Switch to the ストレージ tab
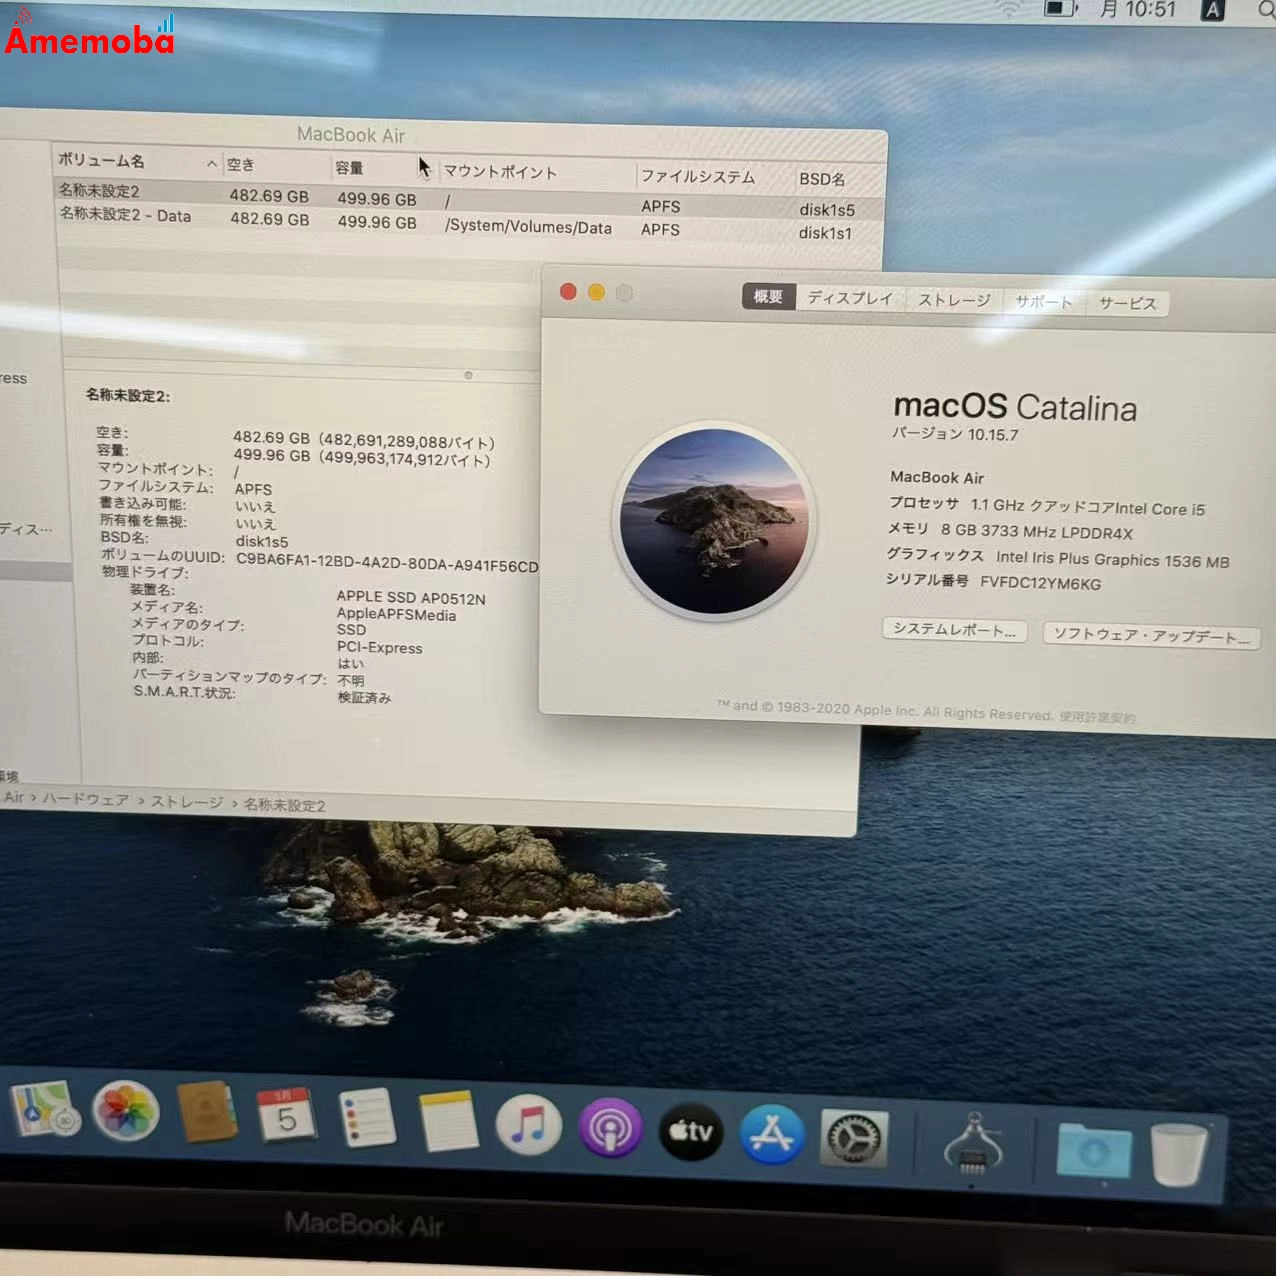Image resolution: width=1276 pixels, height=1276 pixels. click(953, 300)
